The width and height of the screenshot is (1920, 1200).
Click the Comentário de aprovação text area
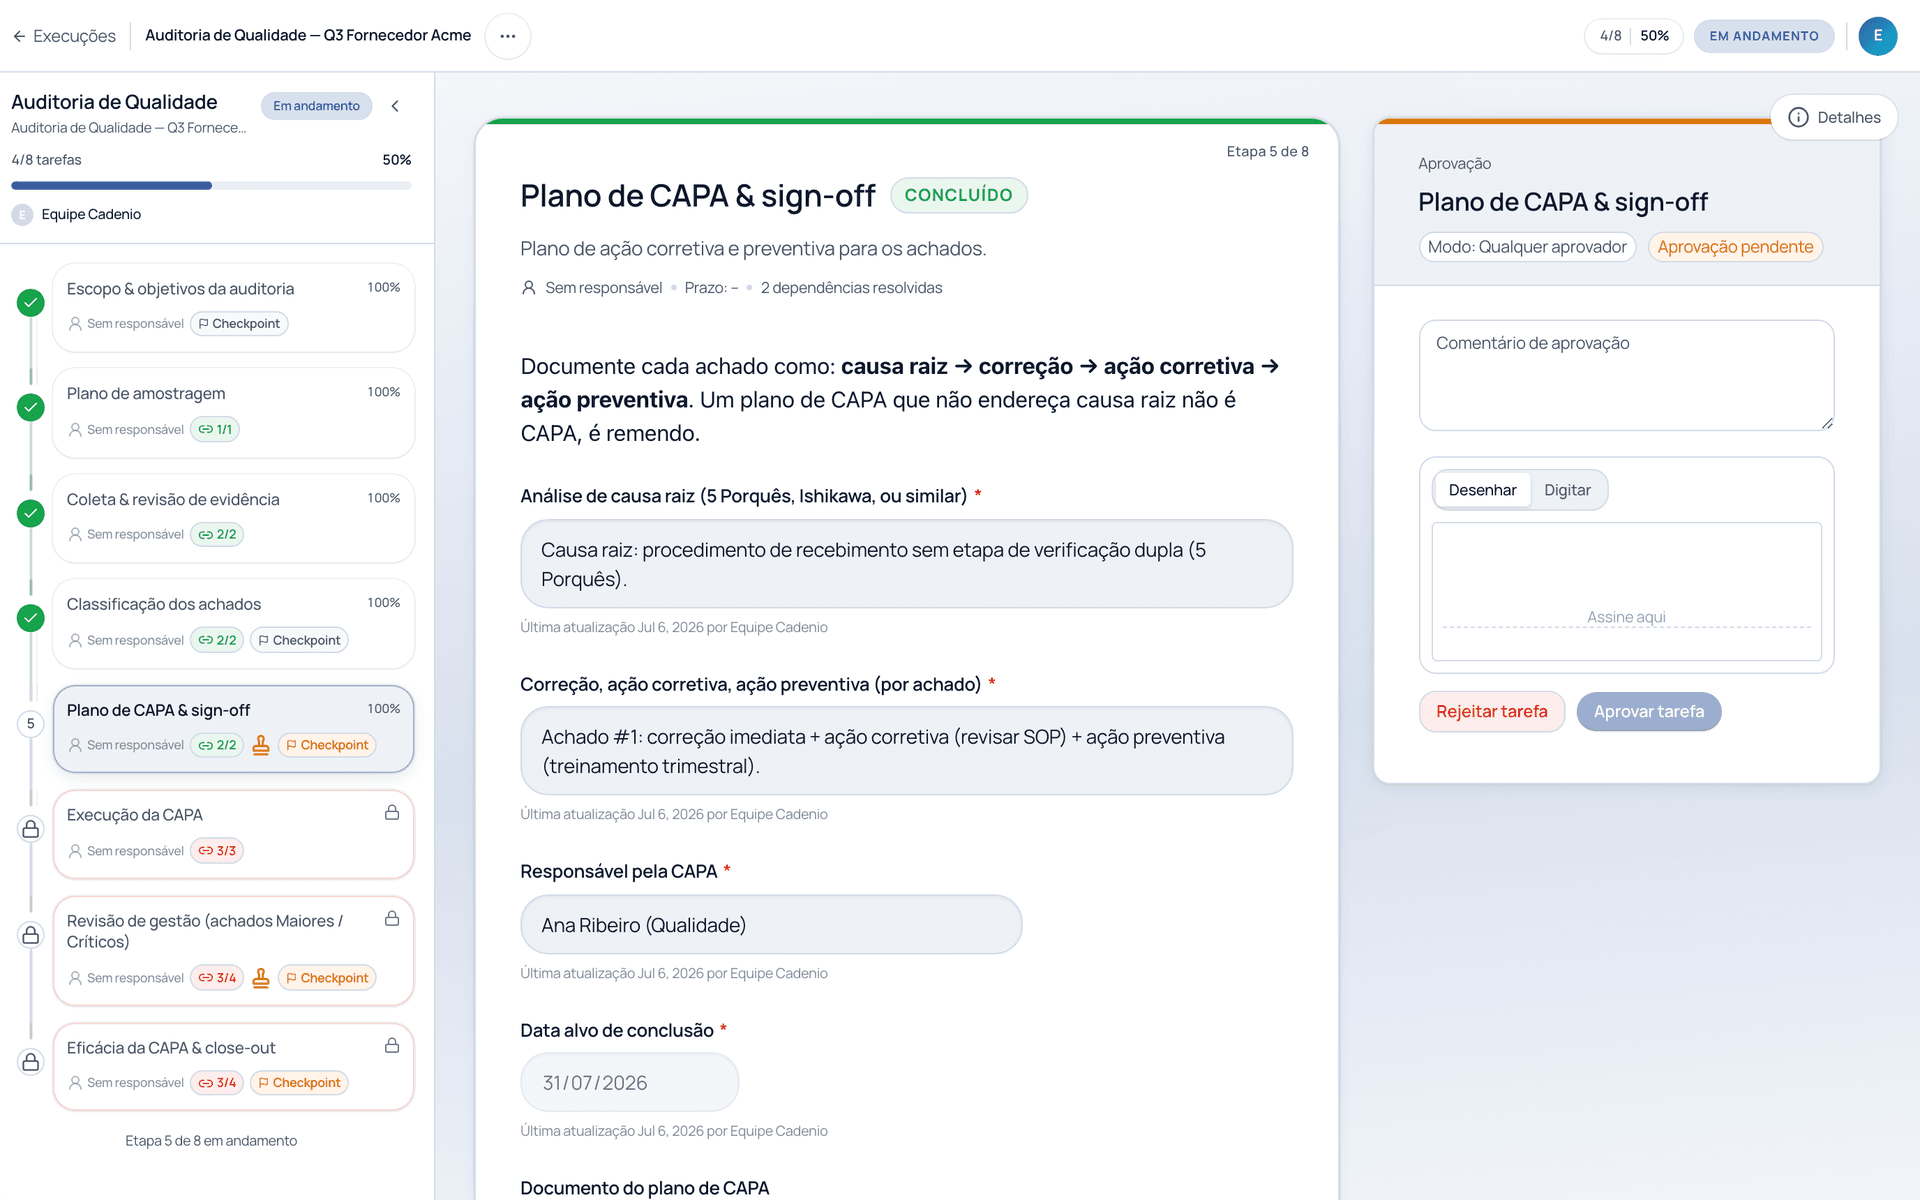(1626, 375)
